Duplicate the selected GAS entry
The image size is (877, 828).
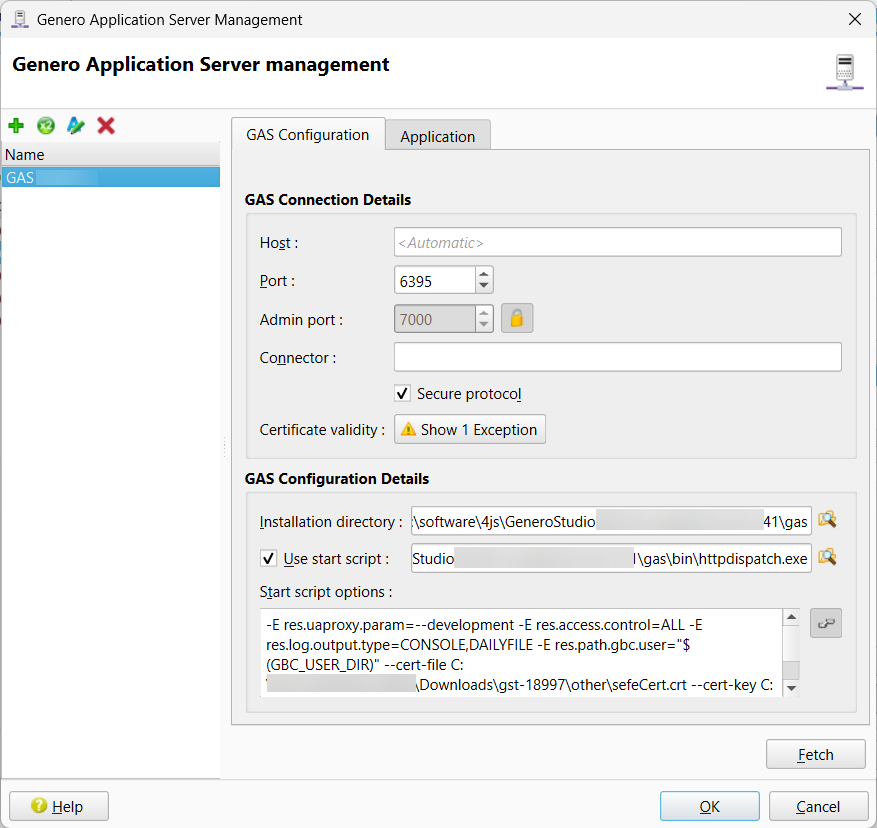(45, 125)
